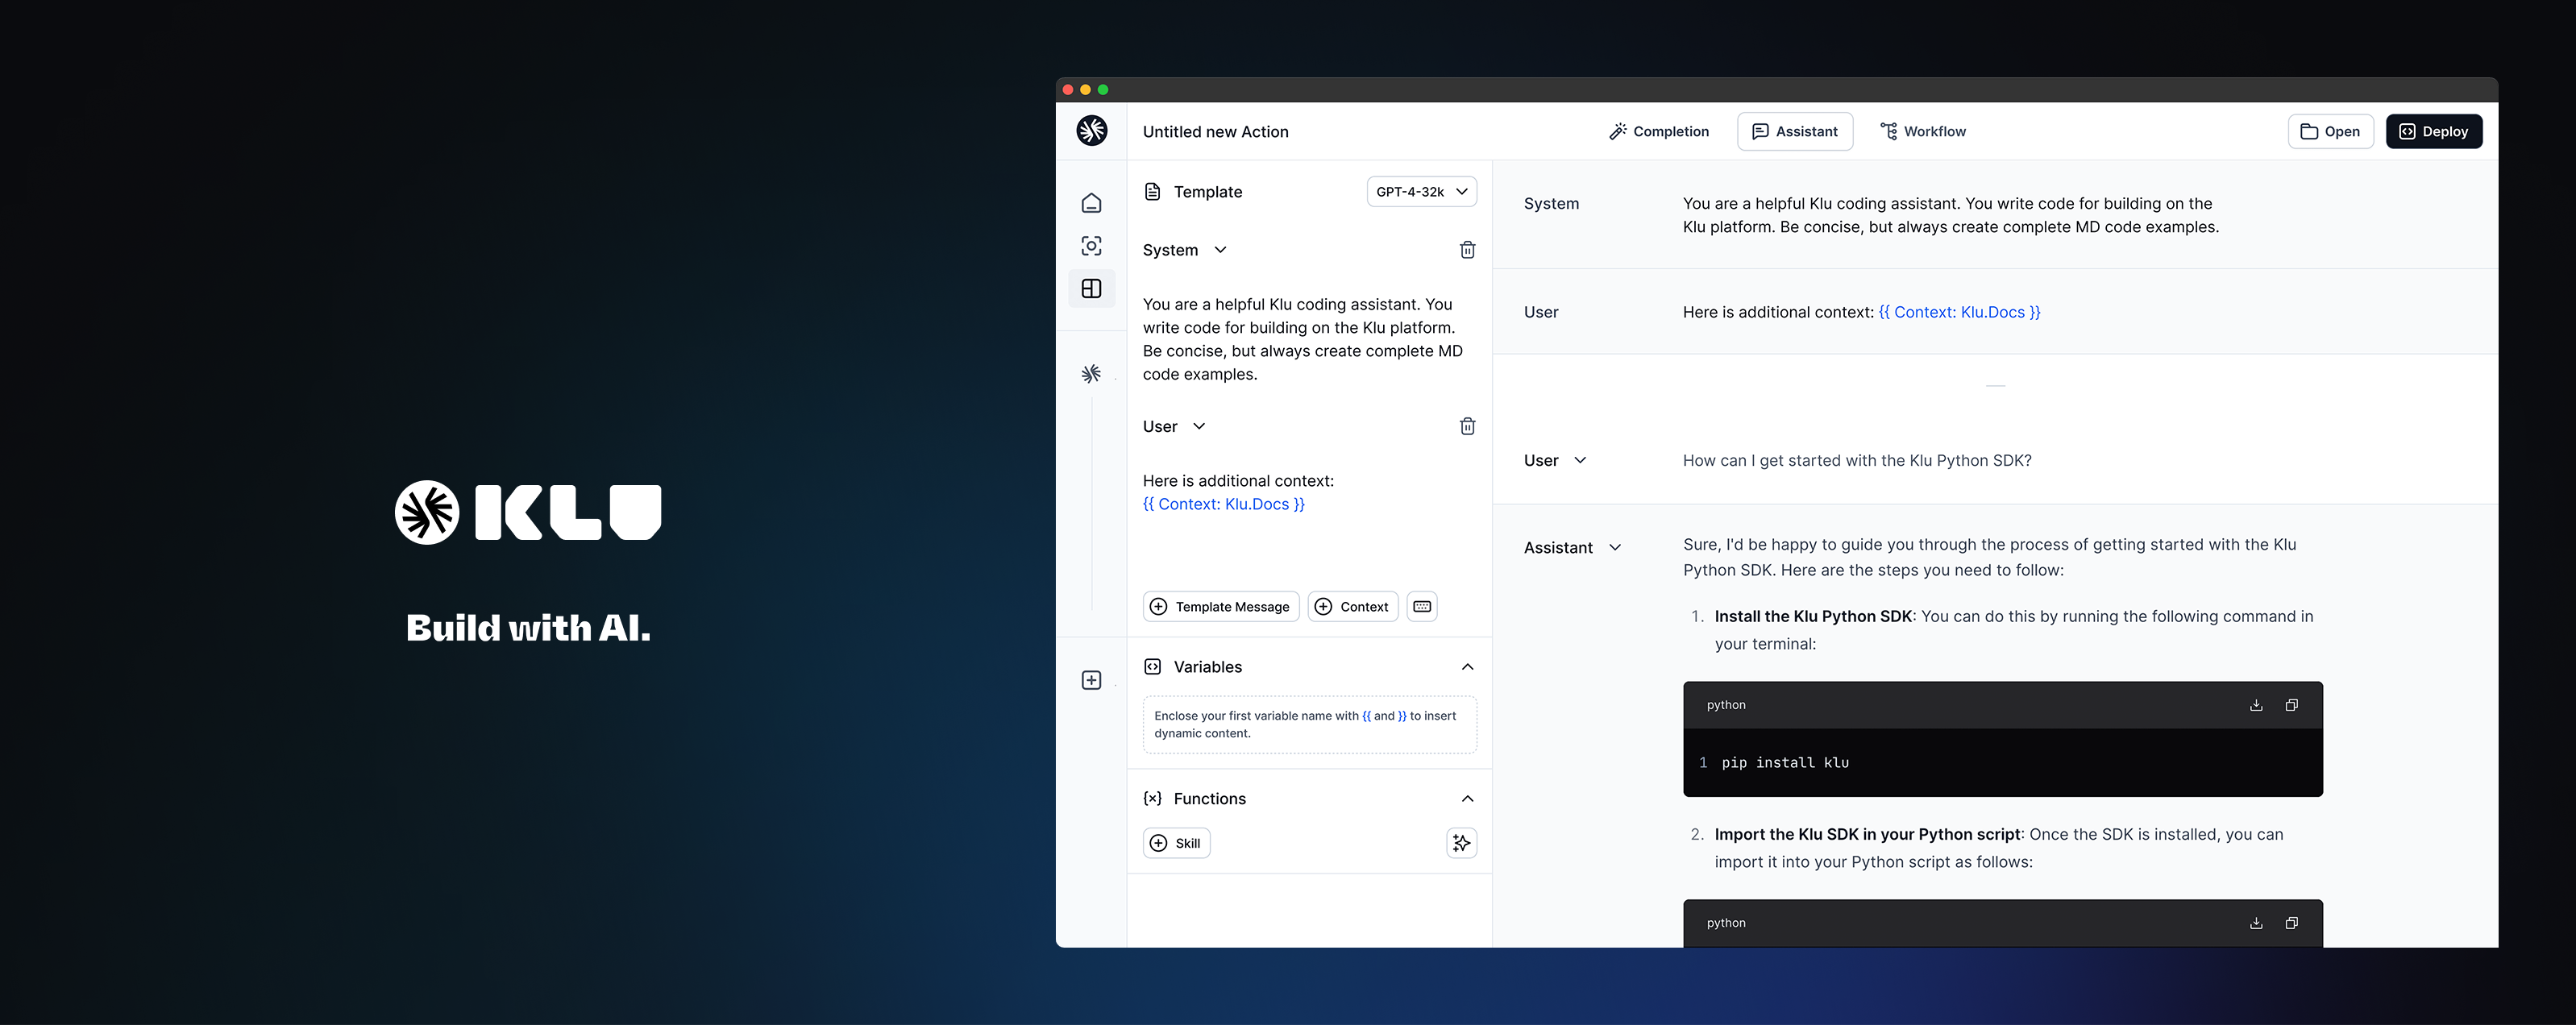The height and width of the screenshot is (1025, 2576).
Task: Add a Skill under Functions
Action: pos(1176,843)
